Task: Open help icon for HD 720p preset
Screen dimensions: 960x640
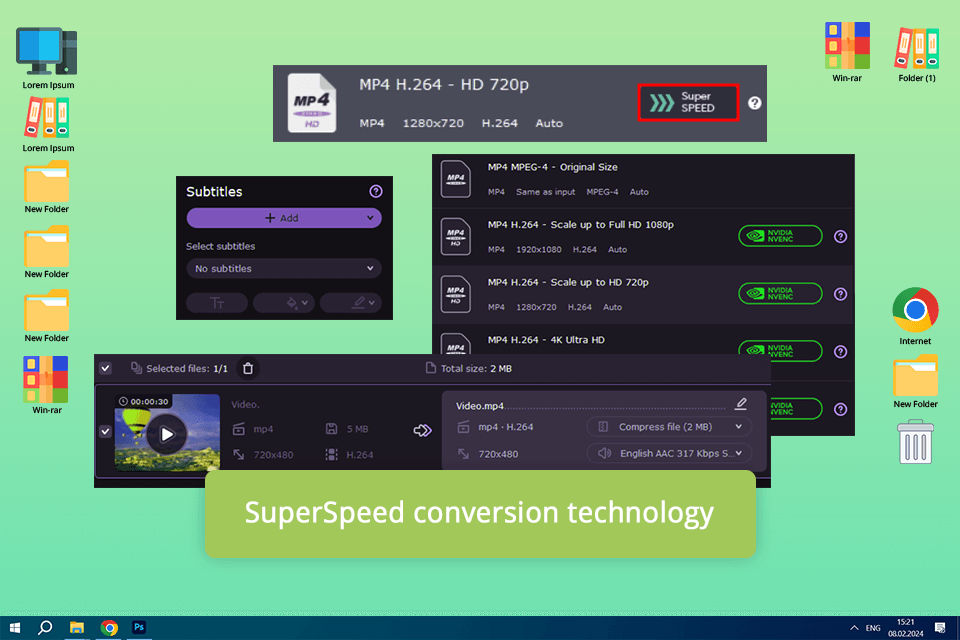Action: point(841,294)
